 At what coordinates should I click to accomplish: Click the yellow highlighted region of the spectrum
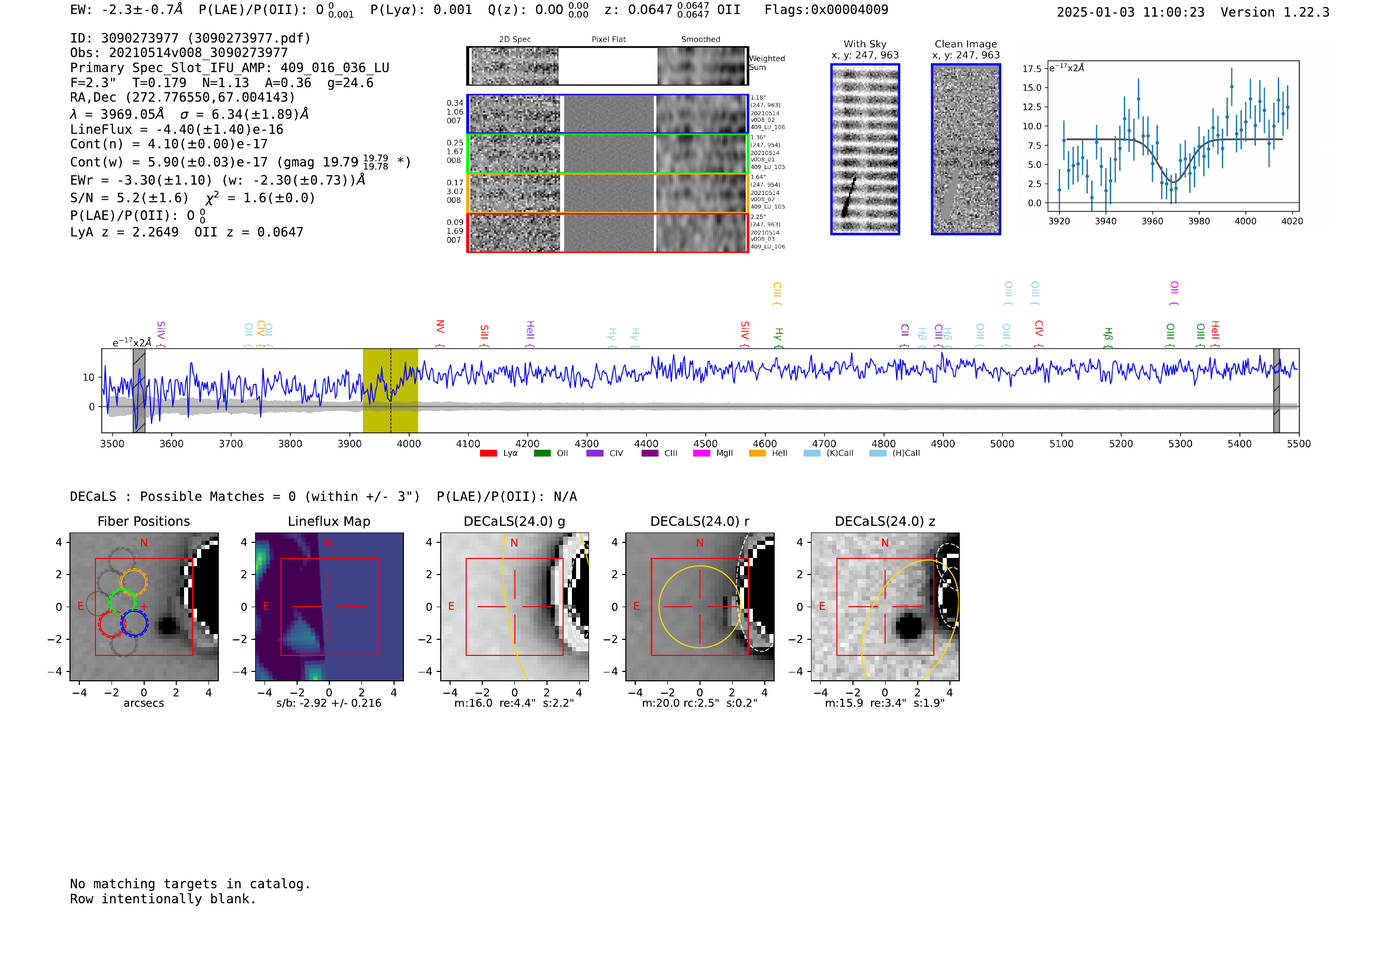tap(390, 391)
